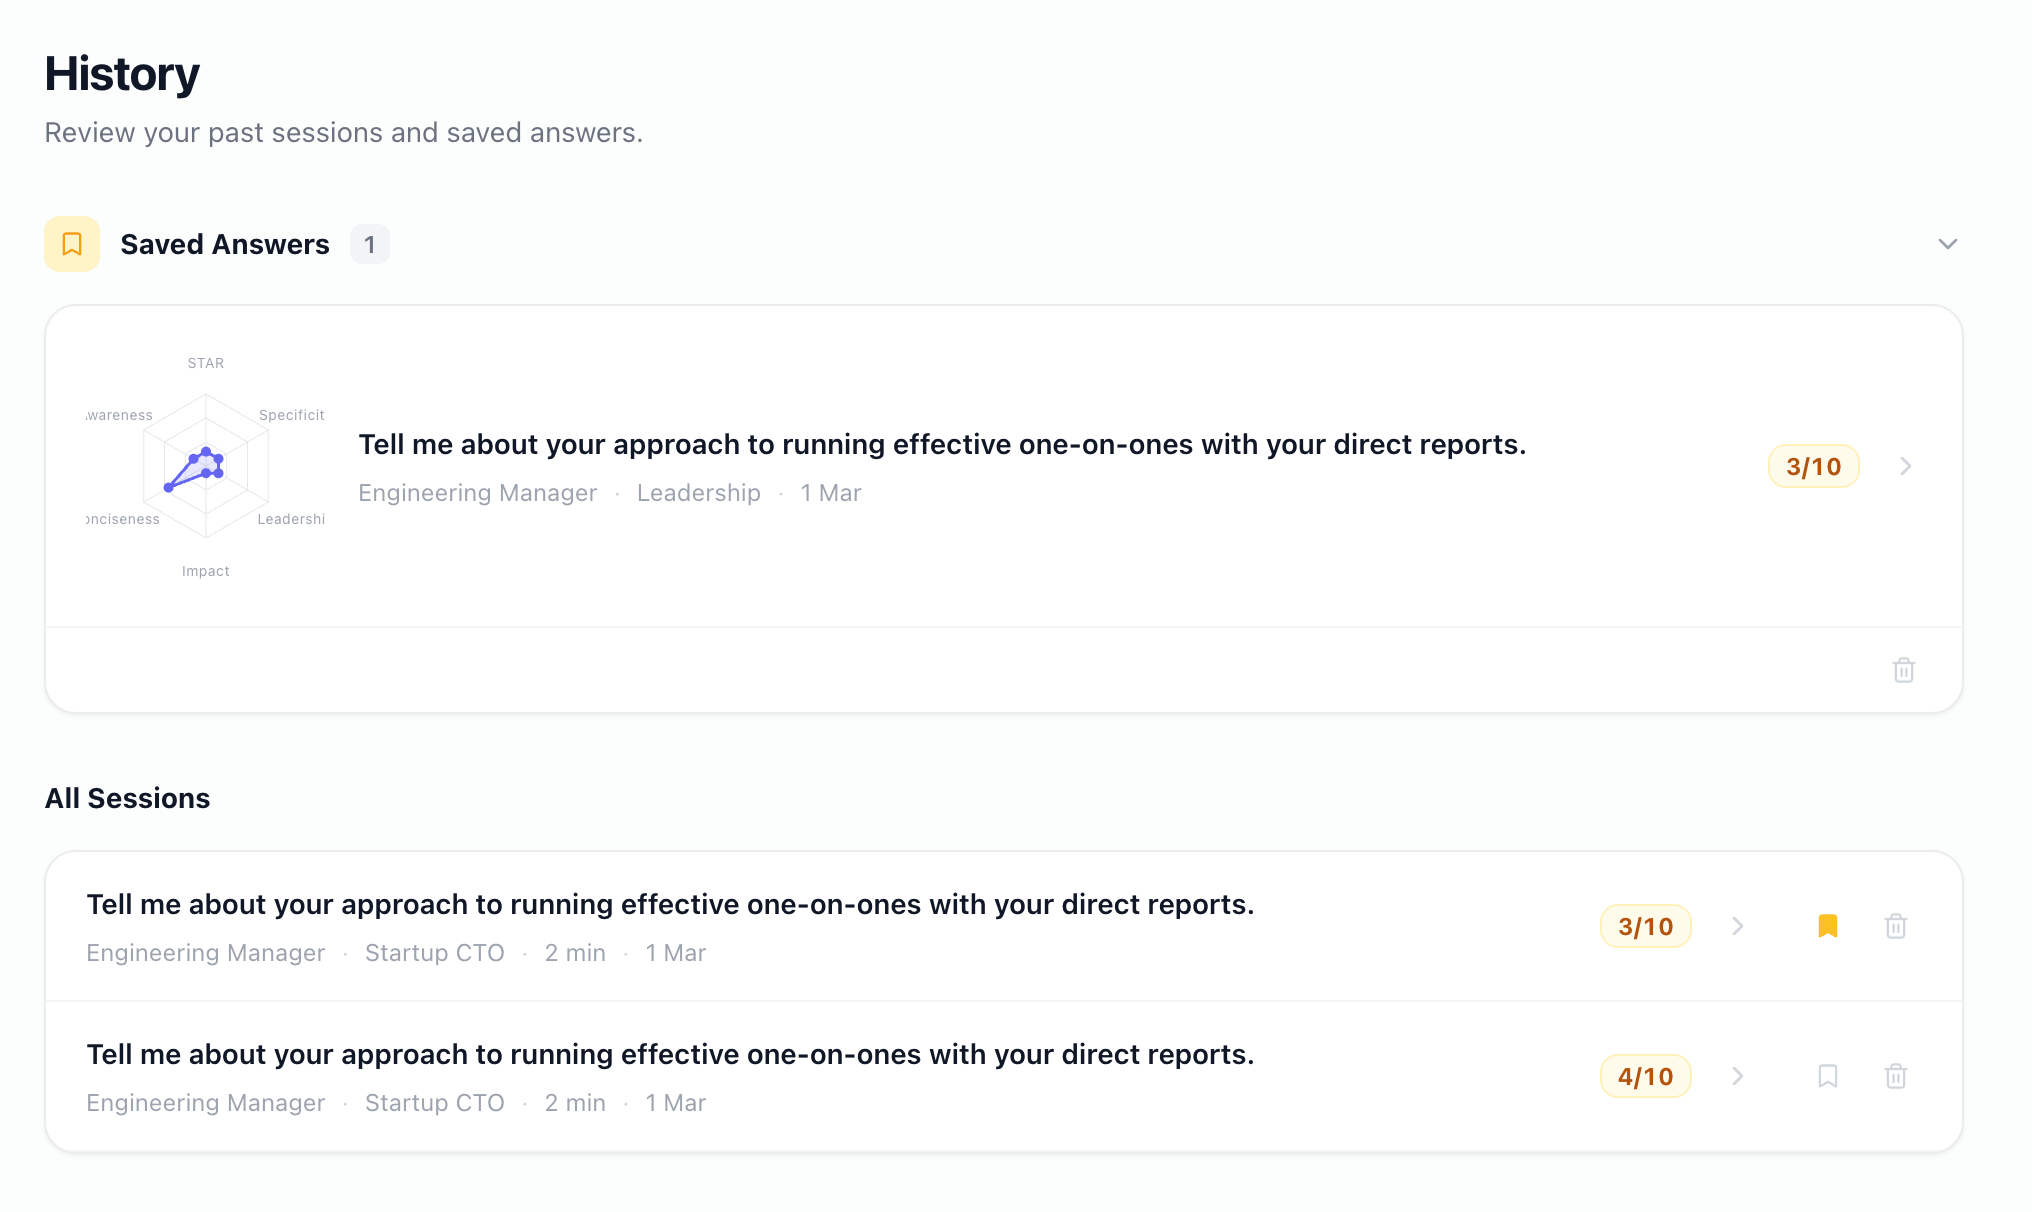
Task: Open the saved answer question title
Action: pyautogui.click(x=941, y=444)
